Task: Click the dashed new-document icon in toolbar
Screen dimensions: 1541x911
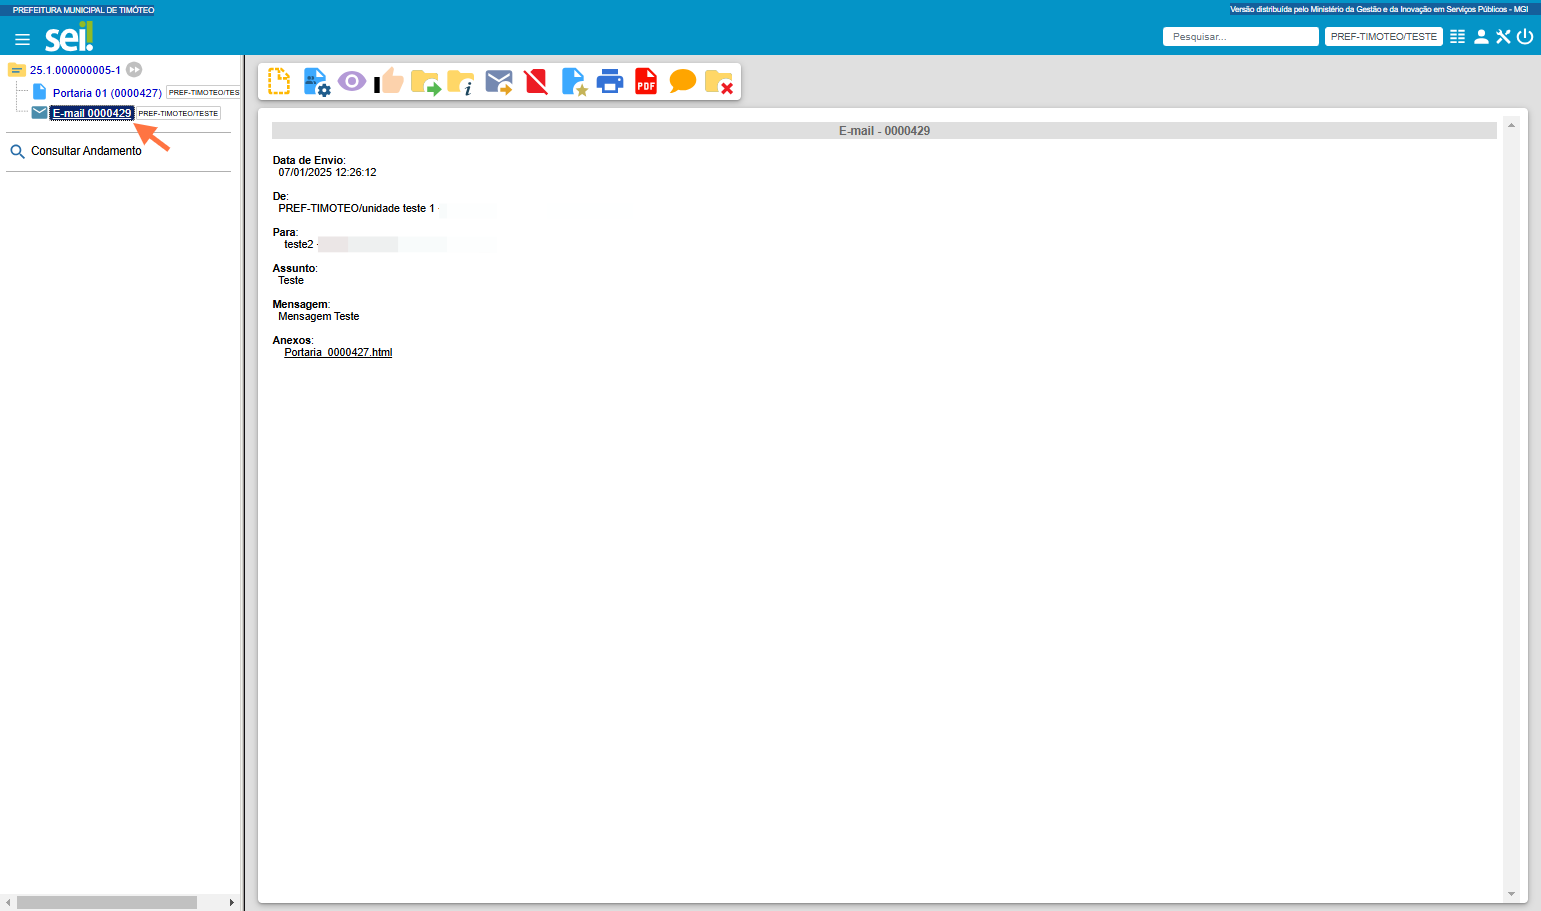Action: (279, 81)
